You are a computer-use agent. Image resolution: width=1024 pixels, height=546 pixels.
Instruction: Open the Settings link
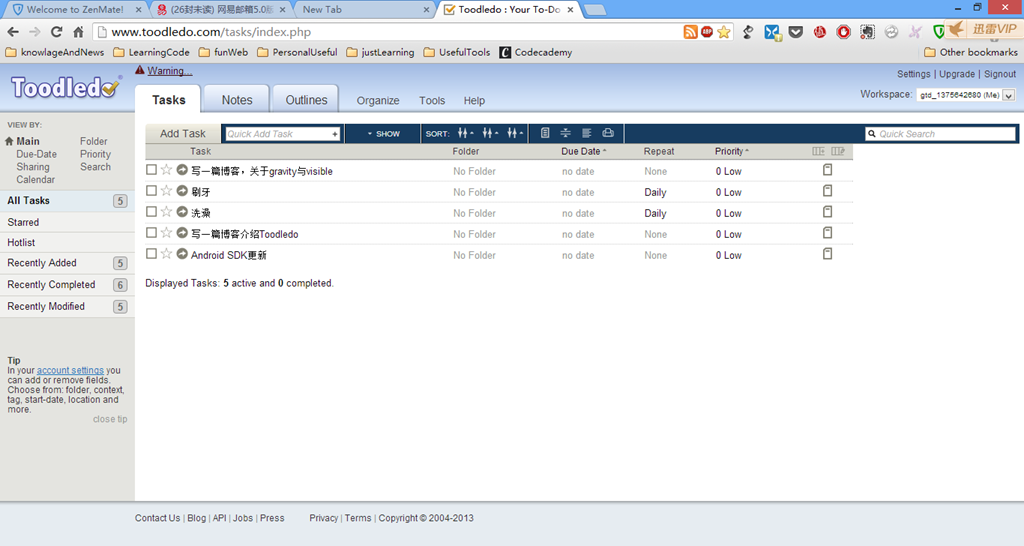pos(913,74)
